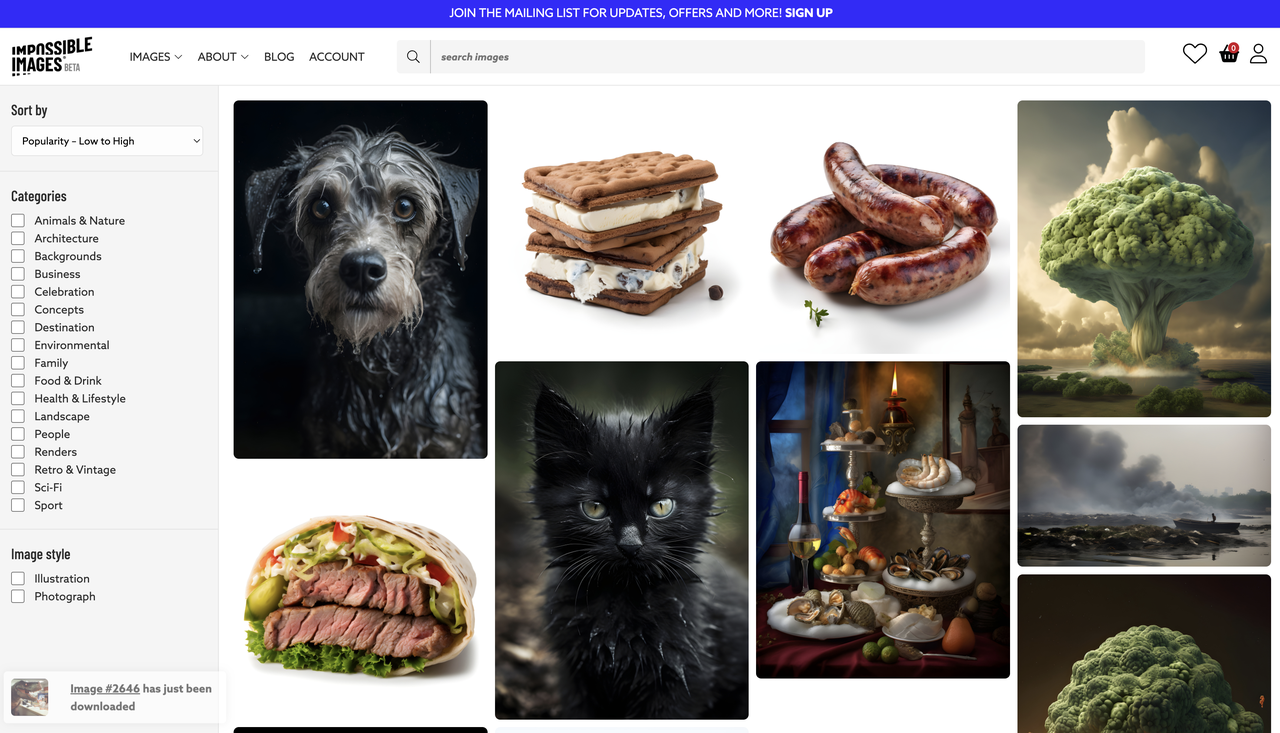The height and width of the screenshot is (733, 1280).
Task: Open the BLOG page
Action: (279, 57)
